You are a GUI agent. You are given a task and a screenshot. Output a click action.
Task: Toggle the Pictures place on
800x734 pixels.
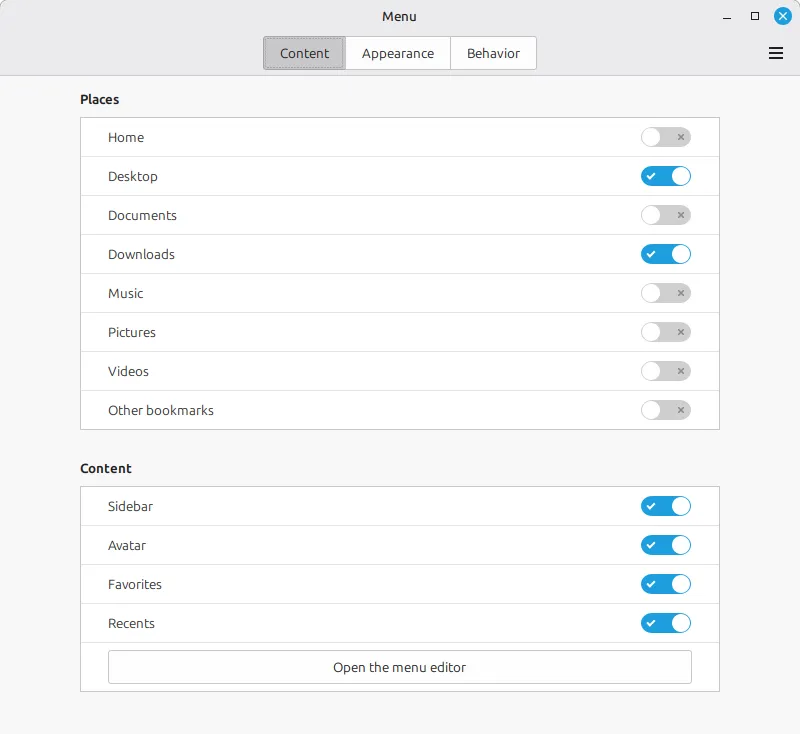[x=666, y=333]
